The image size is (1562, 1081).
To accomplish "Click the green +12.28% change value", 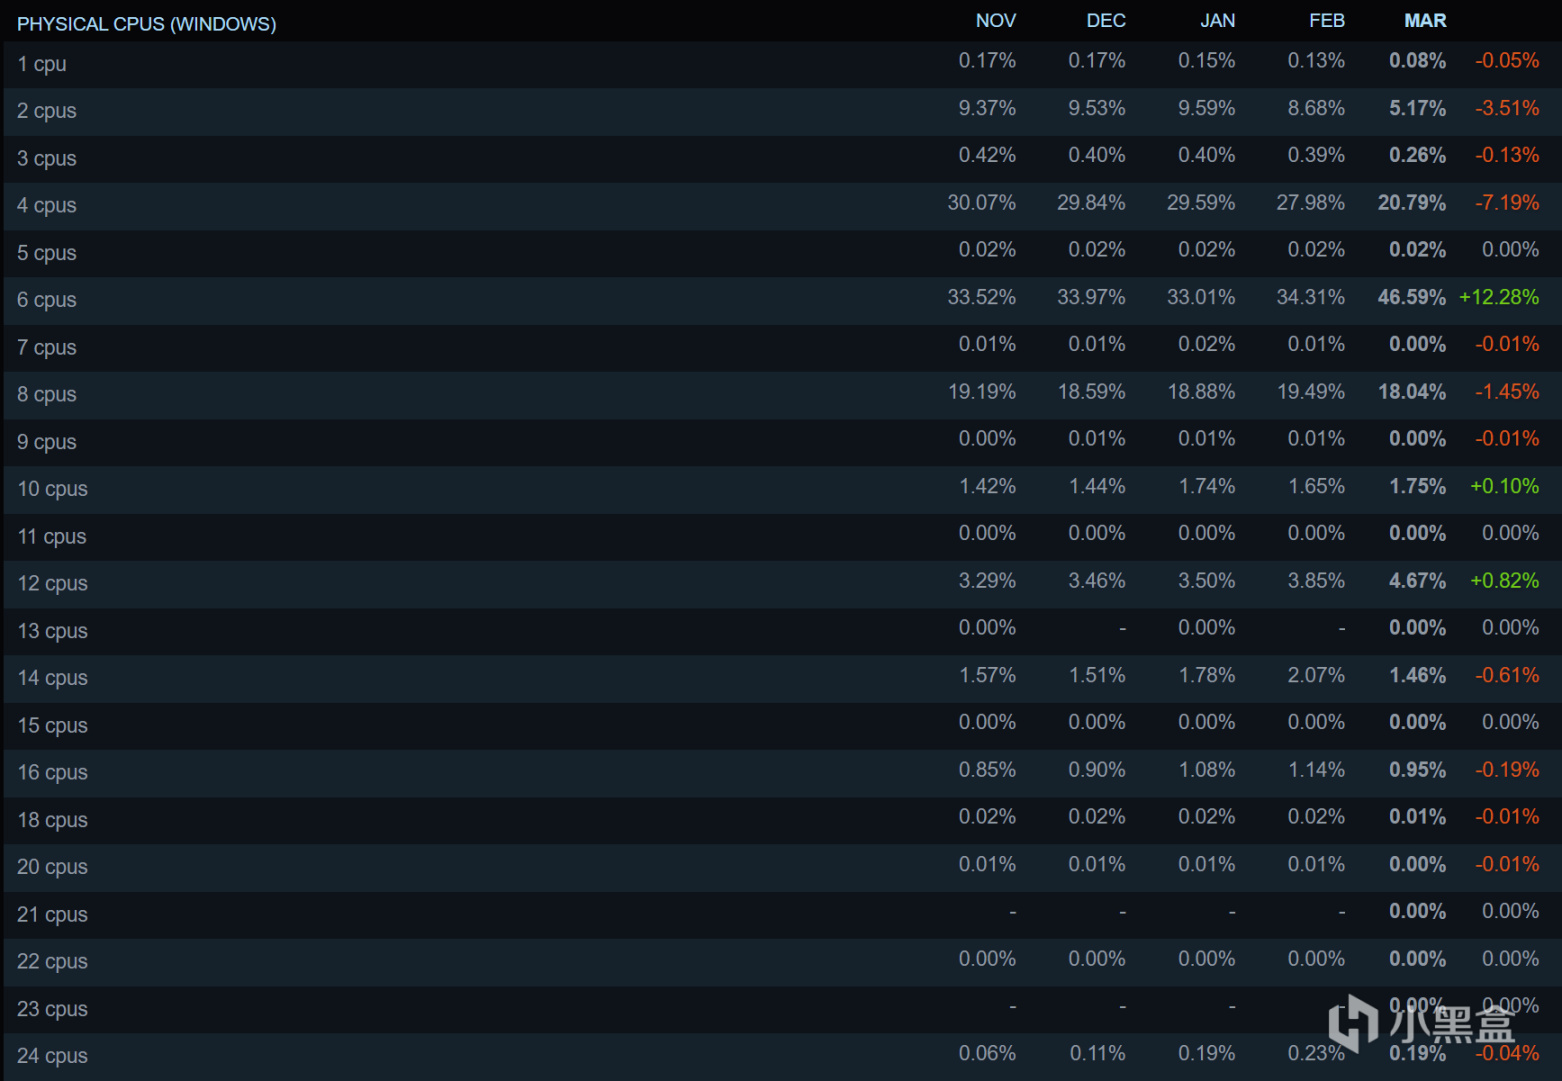I will [1498, 297].
